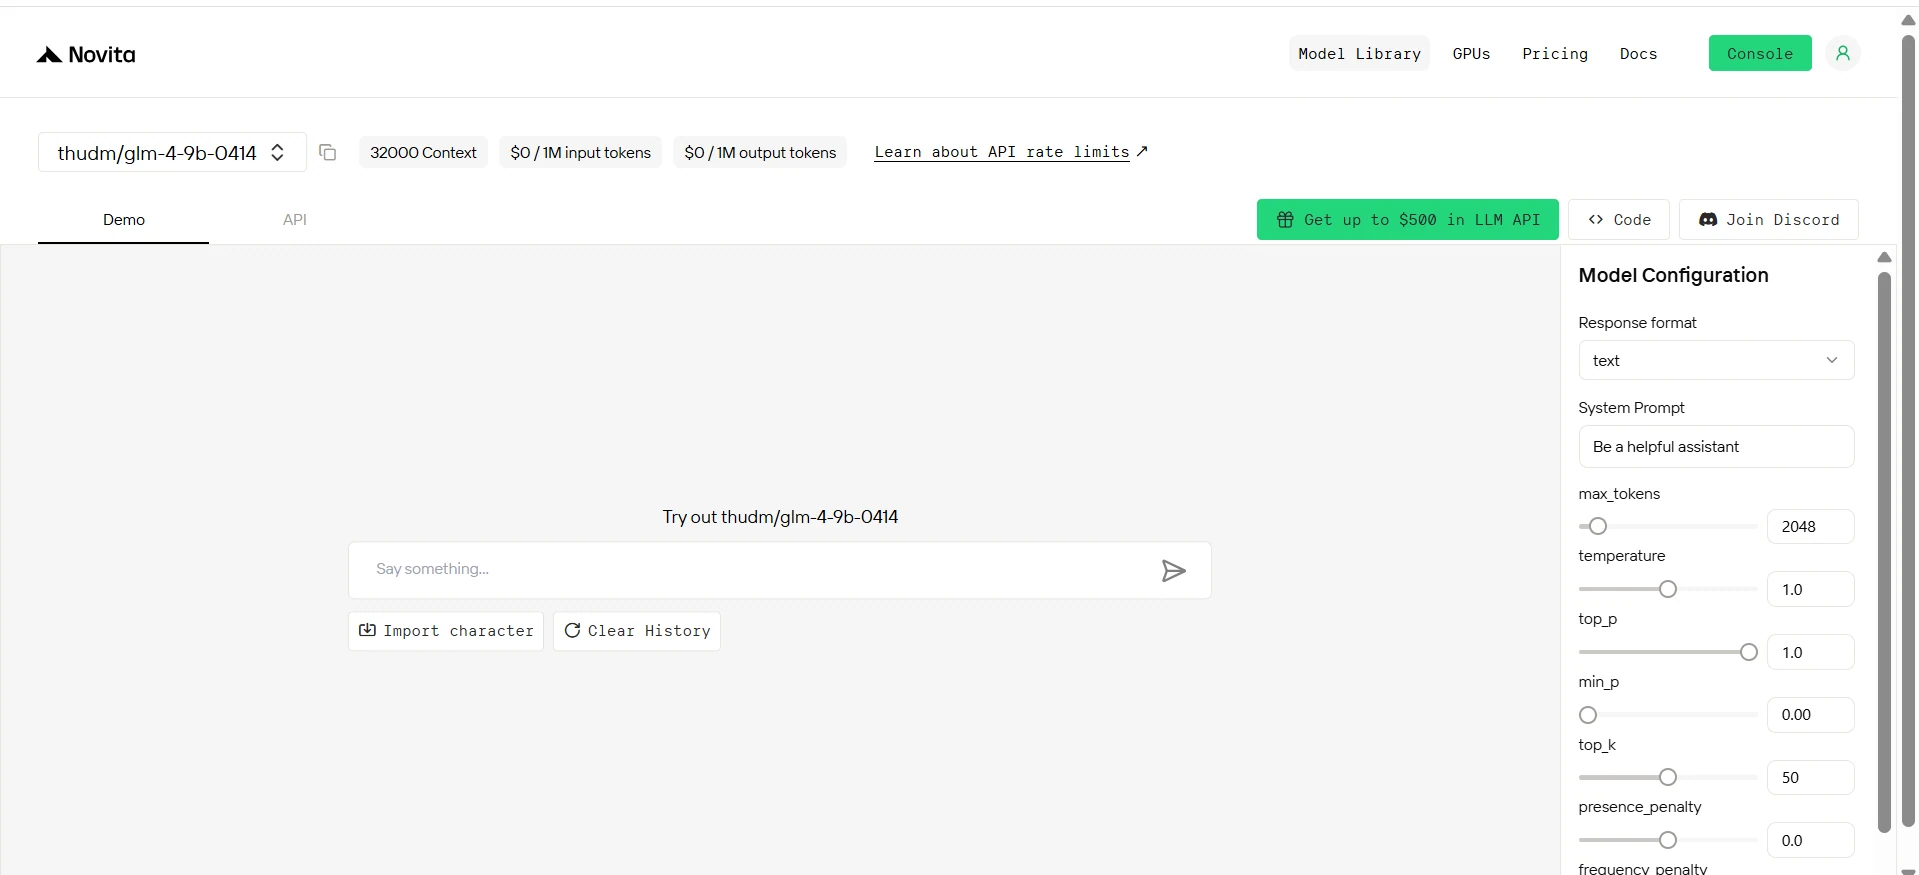1919x875 pixels.
Task: Go to the Pricing page
Action: (x=1555, y=54)
